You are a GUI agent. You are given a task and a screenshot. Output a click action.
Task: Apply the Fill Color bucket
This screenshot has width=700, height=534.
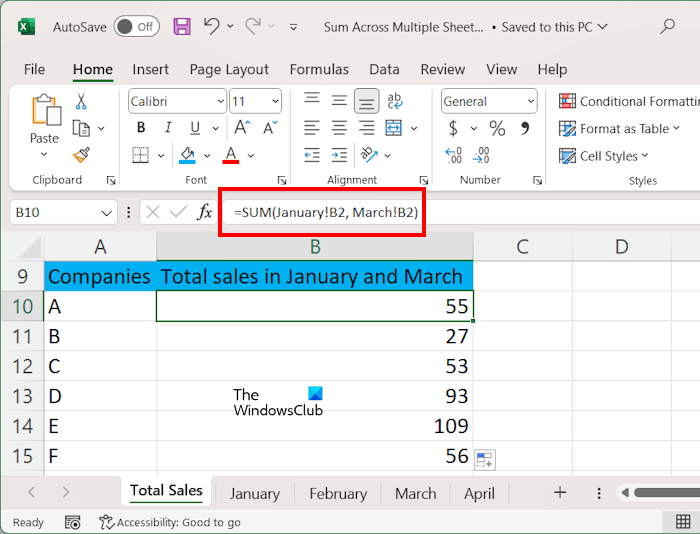(188, 155)
